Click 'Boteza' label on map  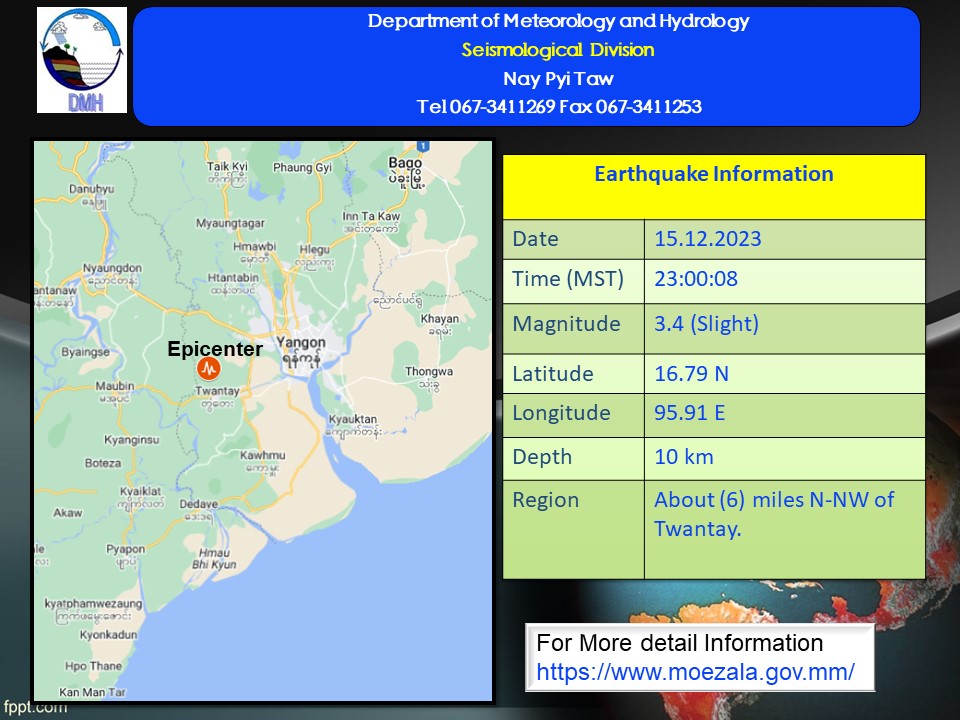(x=103, y=463)
